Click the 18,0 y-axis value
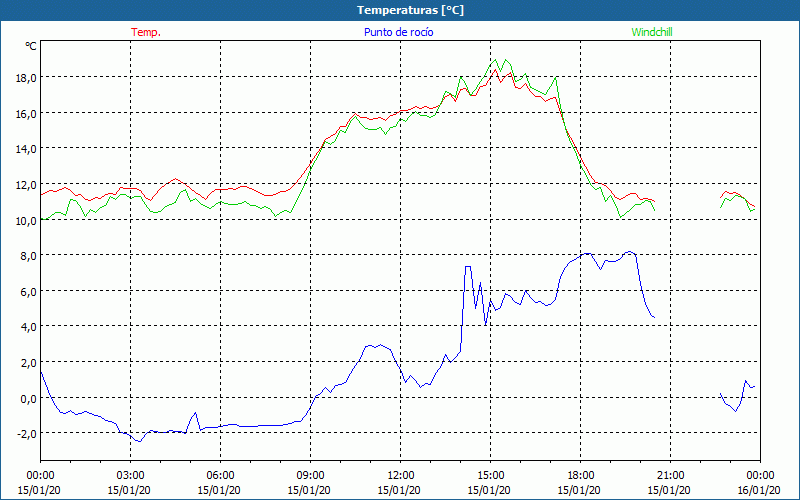Image resolution: width=800 pixels, height=500 pixels. pos(27,78)
